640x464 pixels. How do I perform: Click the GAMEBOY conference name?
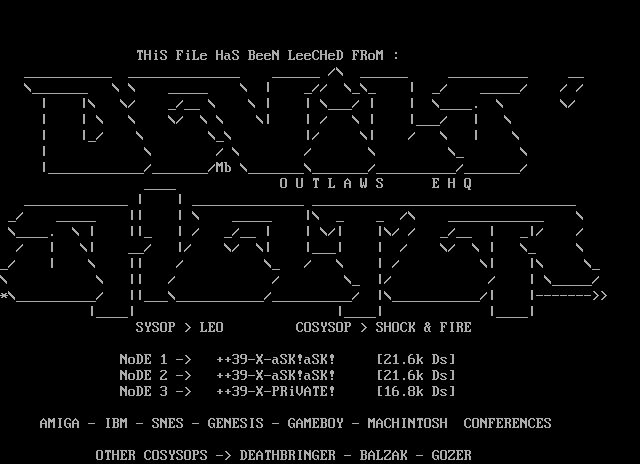[315, 423]
